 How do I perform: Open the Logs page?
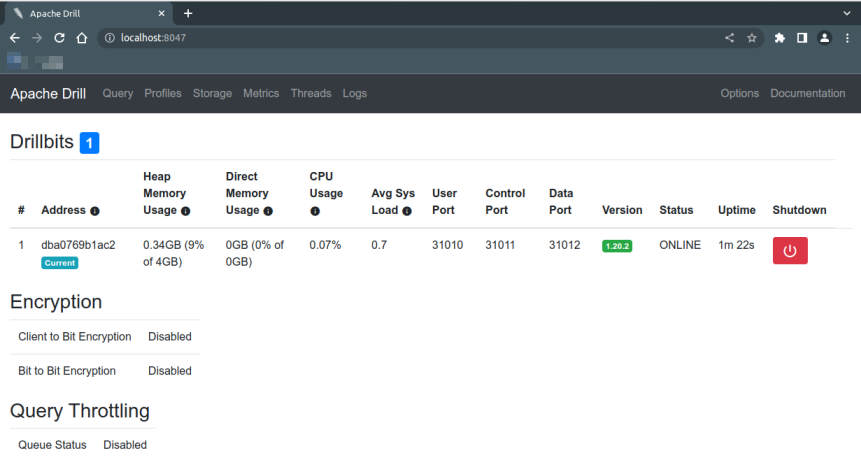click(x=354, y=93)
